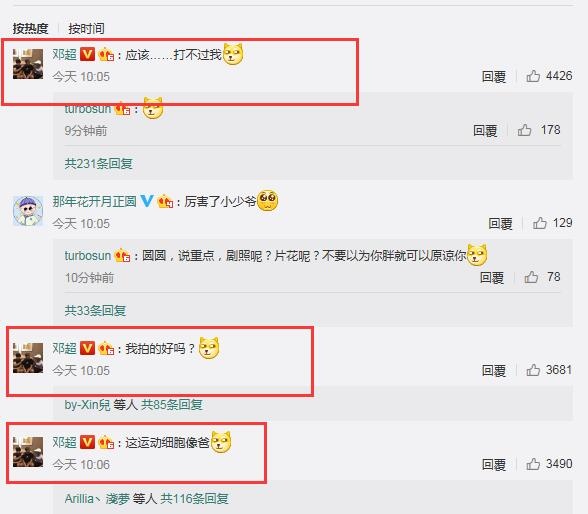Click 邓超's avatar on 我拍的好吗 comment
This screenshot has width=588, height=514.
coord(28,358)
